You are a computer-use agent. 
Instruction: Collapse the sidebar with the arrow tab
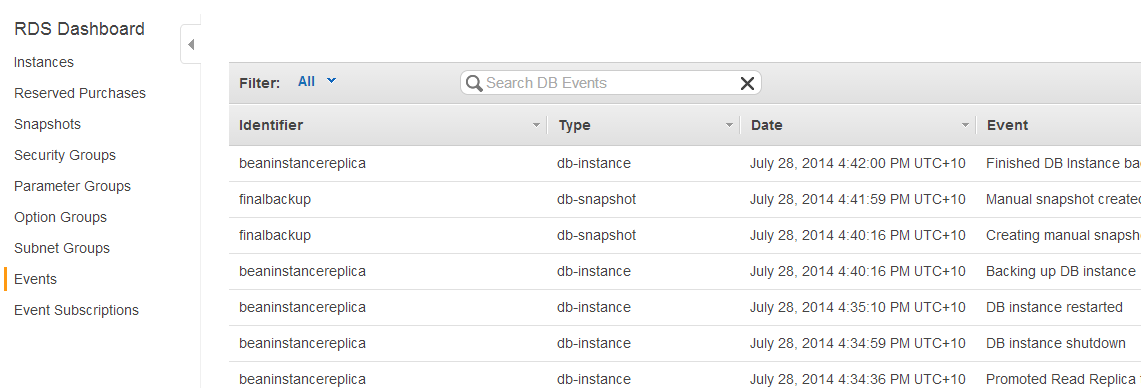191,45
